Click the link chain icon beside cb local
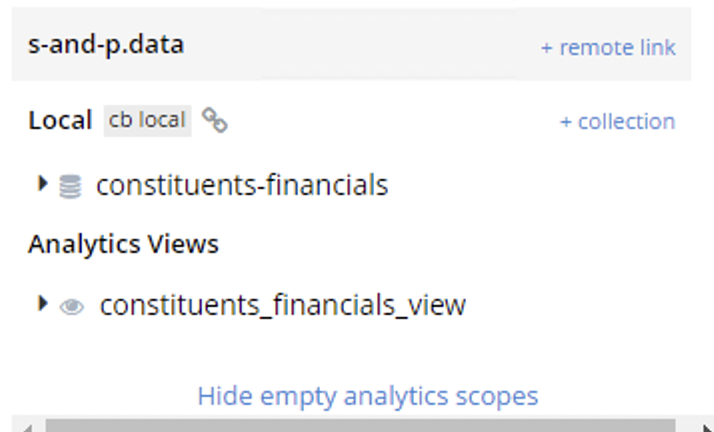 [x=214, y=120]
